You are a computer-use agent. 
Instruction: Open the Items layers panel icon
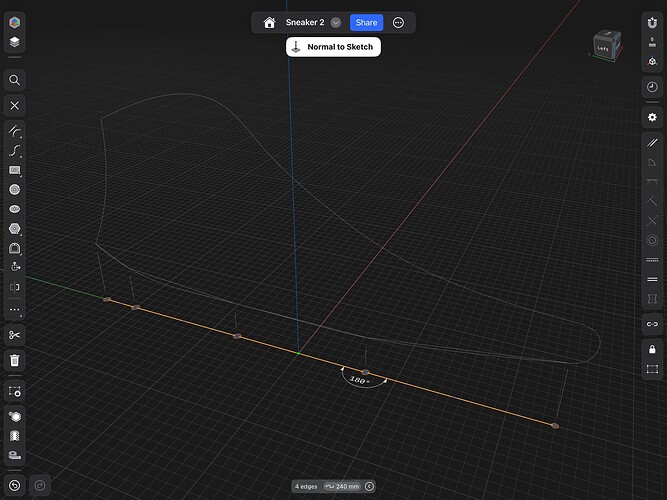14,42
